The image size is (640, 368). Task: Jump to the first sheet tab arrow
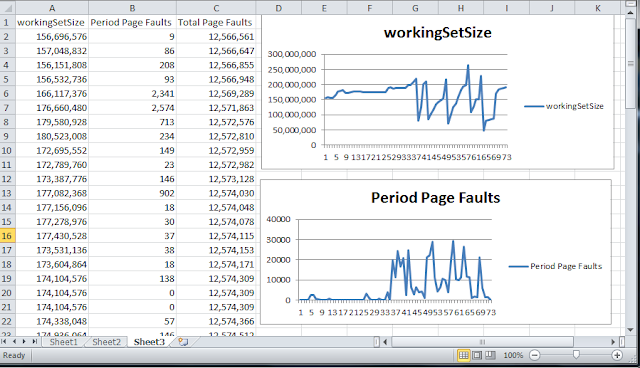(4, 341)
